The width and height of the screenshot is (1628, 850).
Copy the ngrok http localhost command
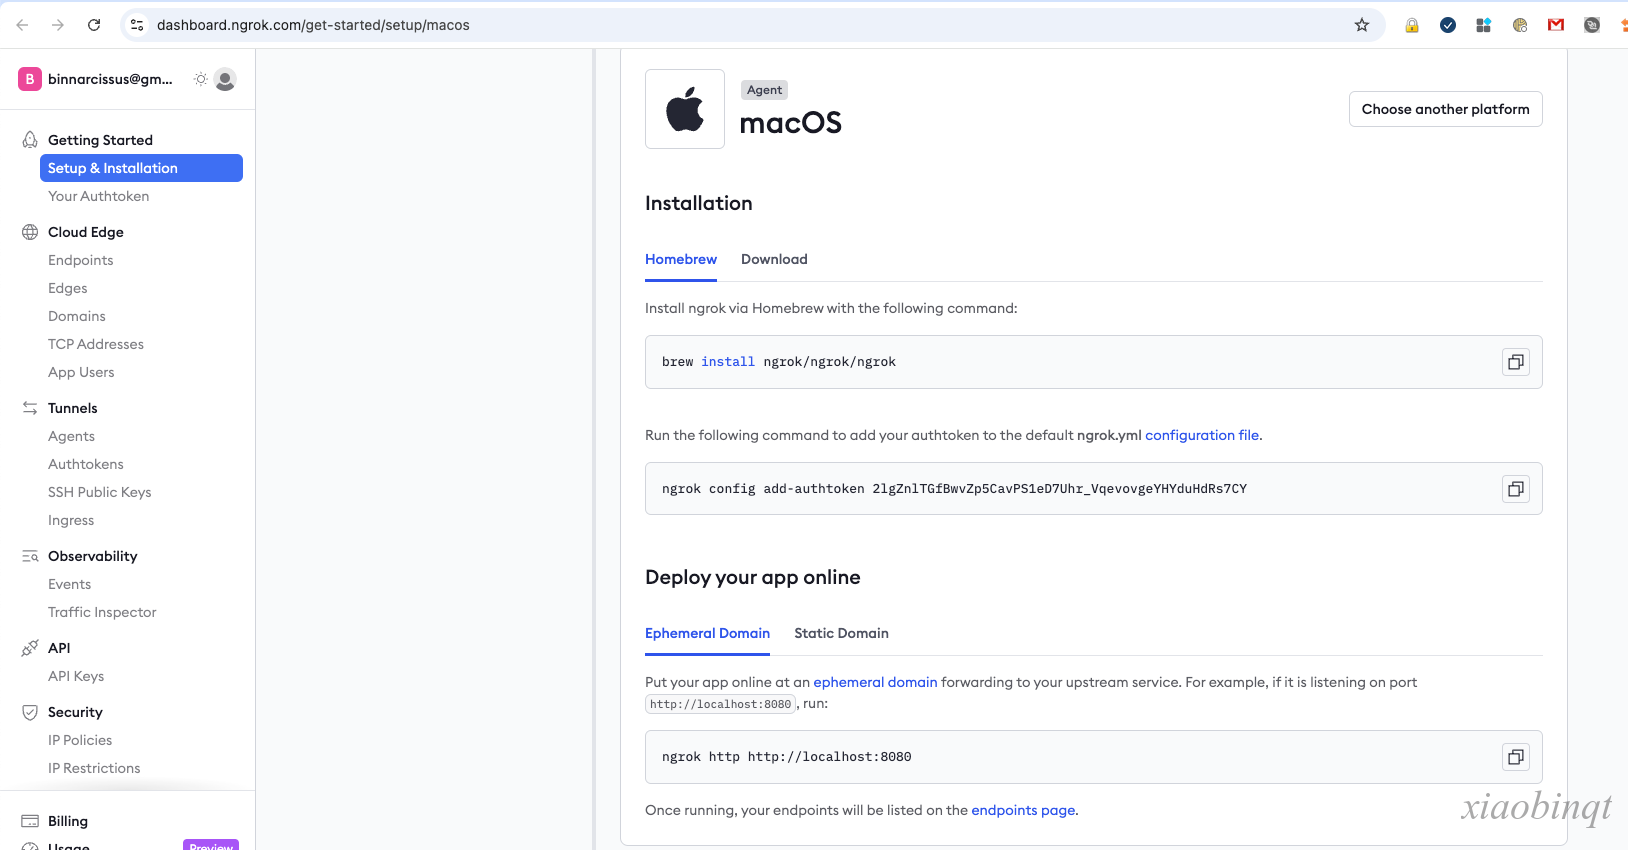[1516, 757]
